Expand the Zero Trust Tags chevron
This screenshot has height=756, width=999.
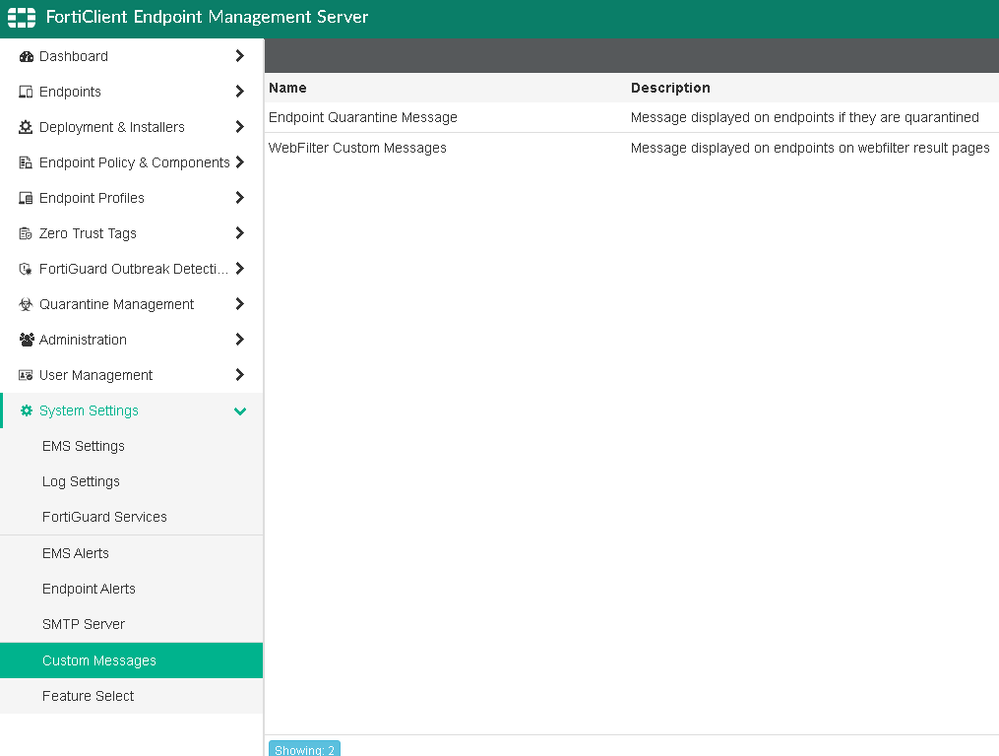(240, 233)
